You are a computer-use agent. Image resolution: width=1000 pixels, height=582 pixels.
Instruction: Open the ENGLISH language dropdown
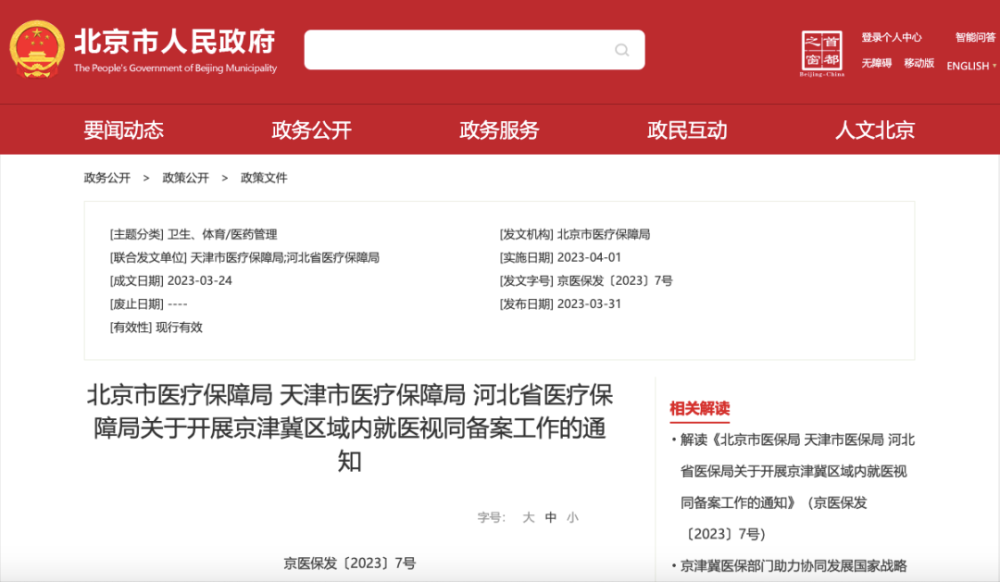(966, 66)
